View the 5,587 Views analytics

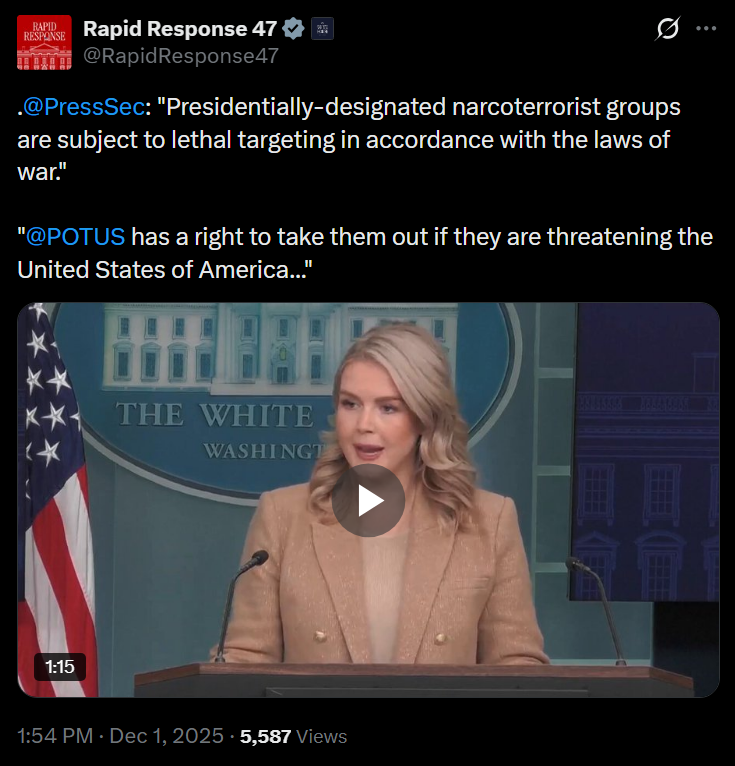tap(294, 736)
